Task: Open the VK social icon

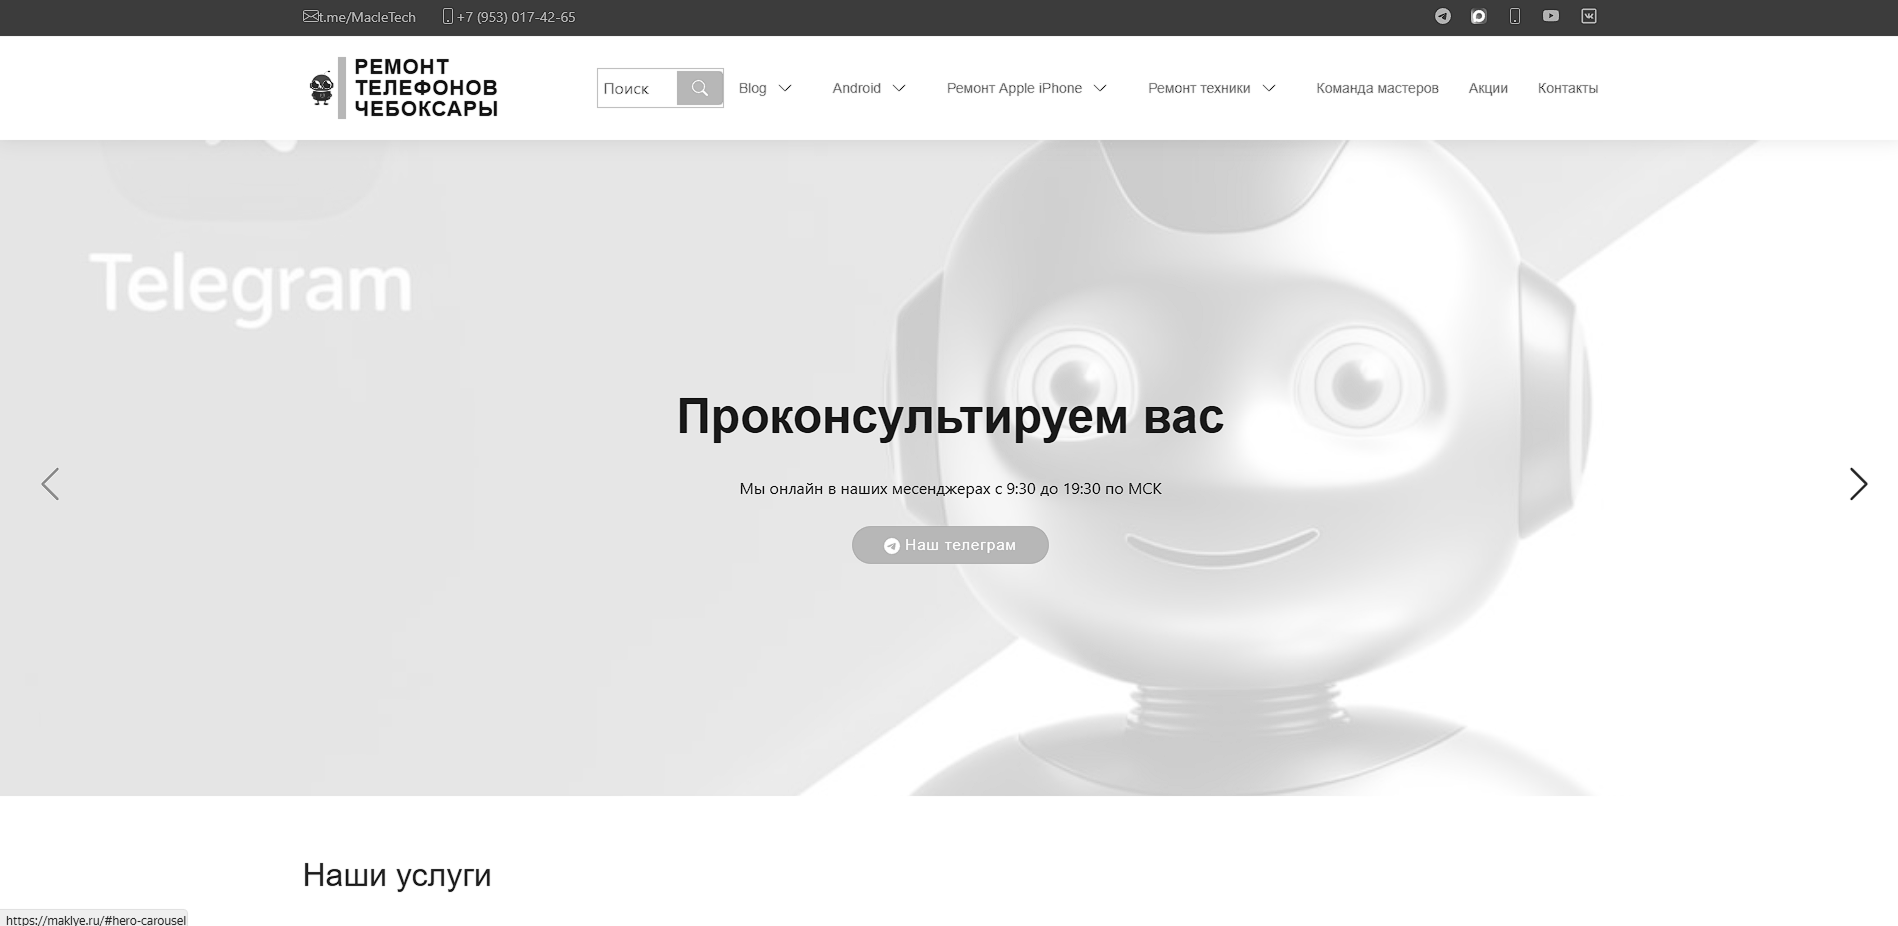Action: pos(1589,16)
